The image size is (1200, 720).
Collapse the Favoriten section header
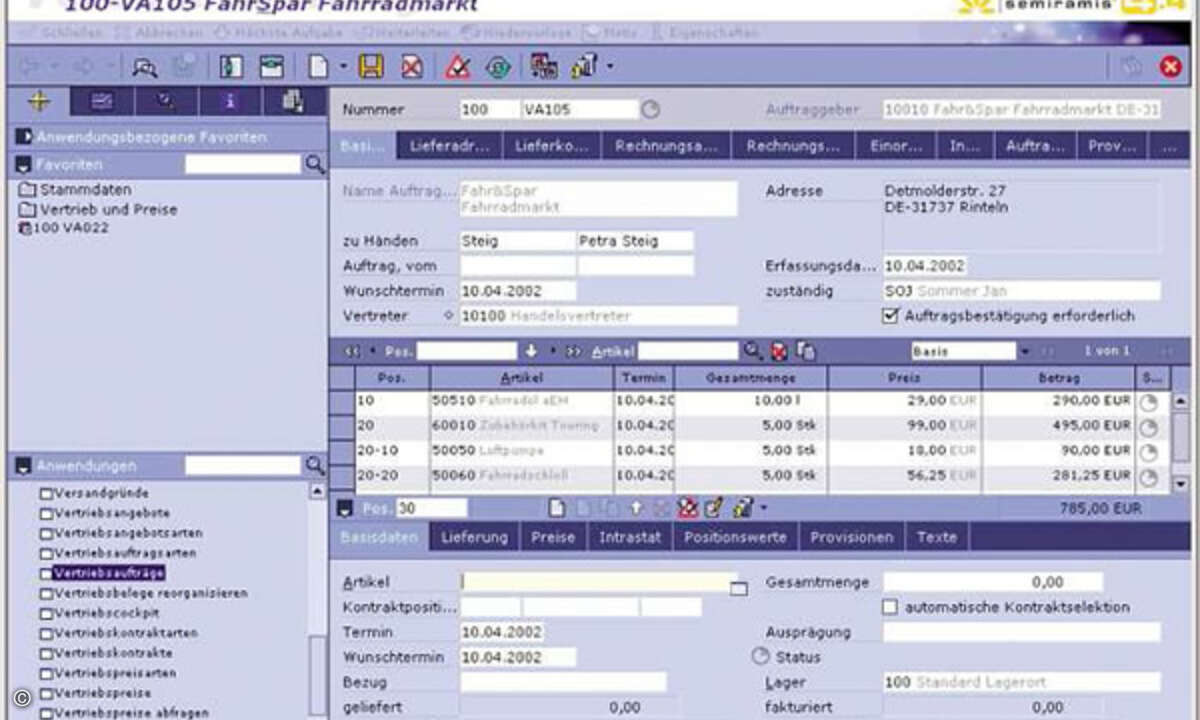(x=23, y=164)
